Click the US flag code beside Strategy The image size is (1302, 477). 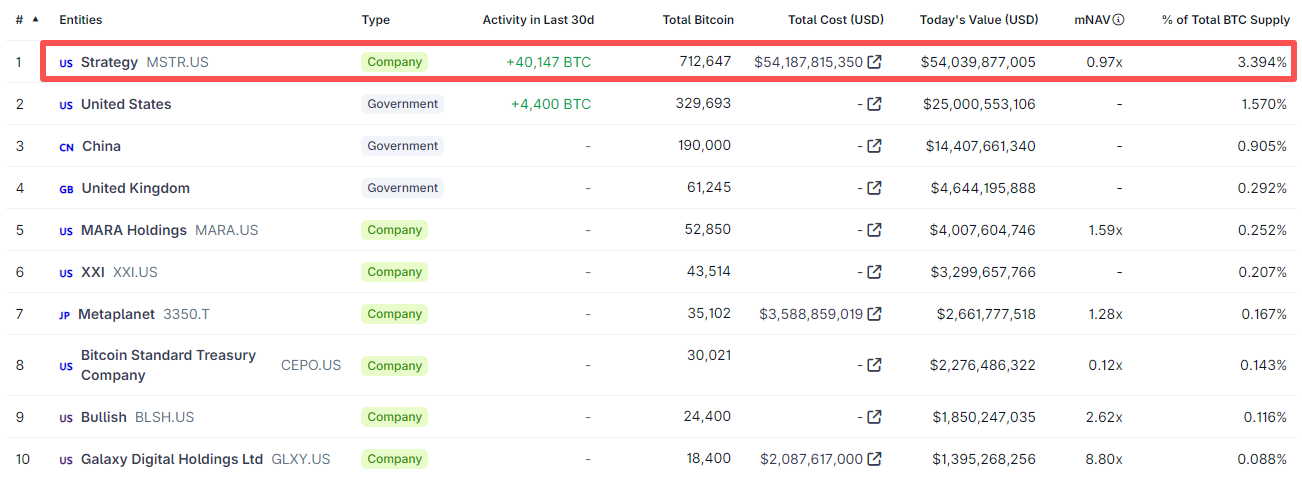click(66, 63)
